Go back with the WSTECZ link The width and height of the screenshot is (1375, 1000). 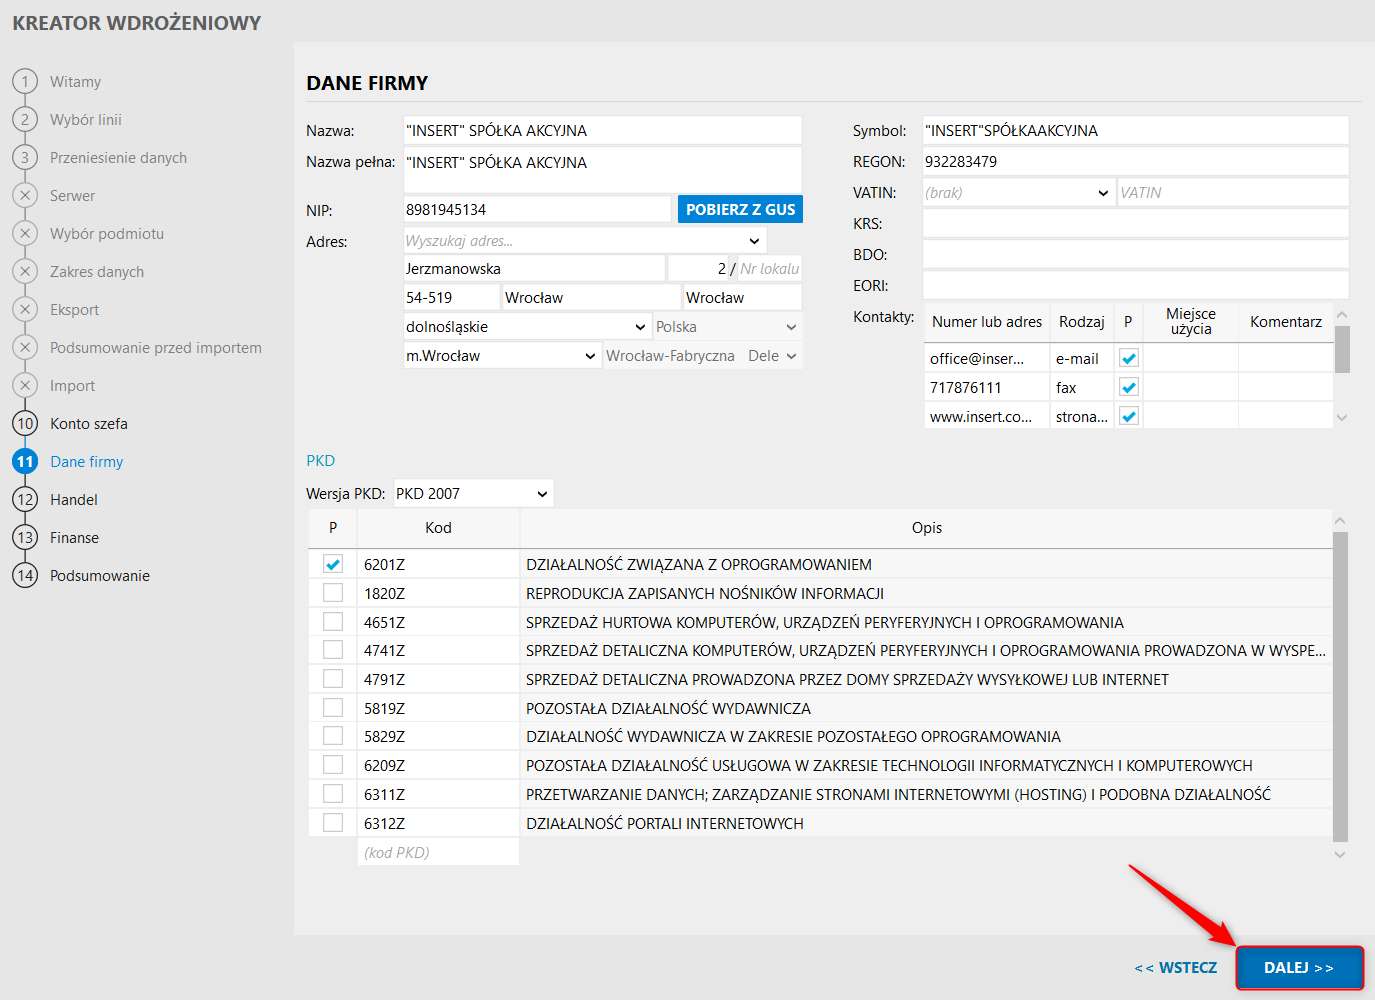(1175, 968)
